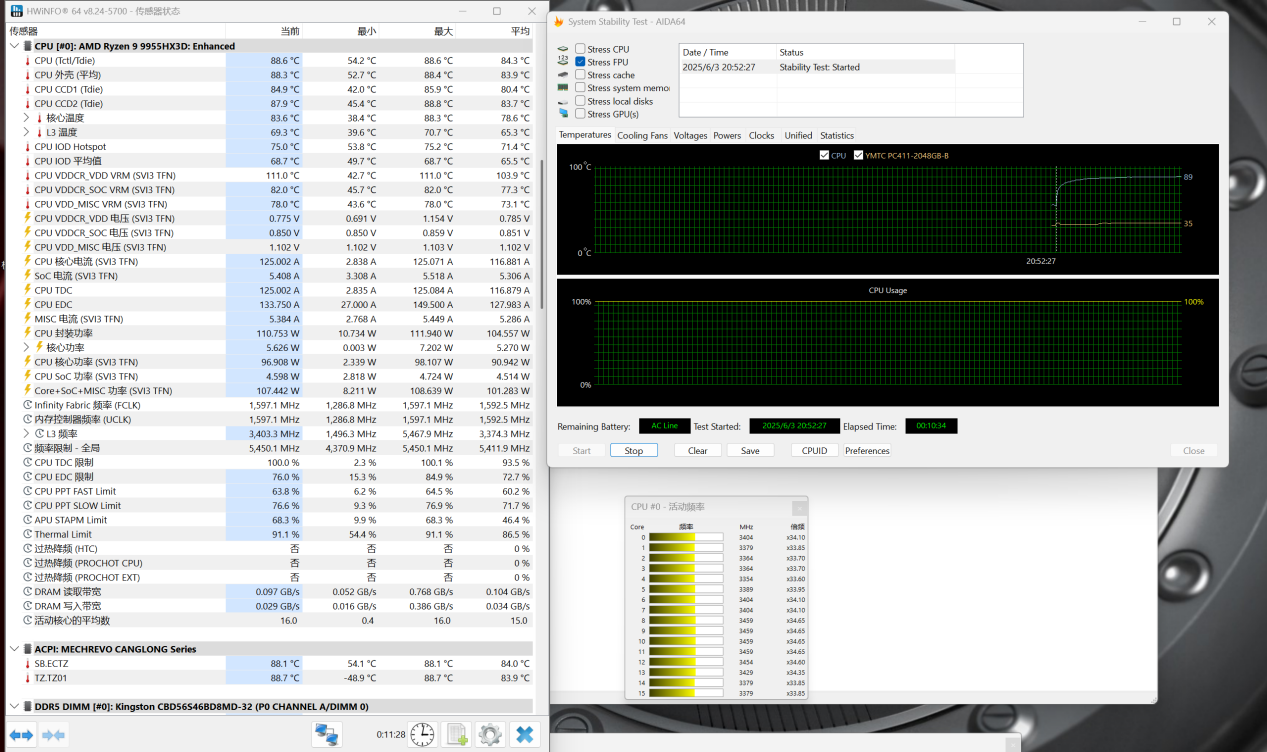Viewport: 1267px width, 752px height.
Task: Open HWiNFO sensor settings gear icon
Action: [x=489, y=734]
